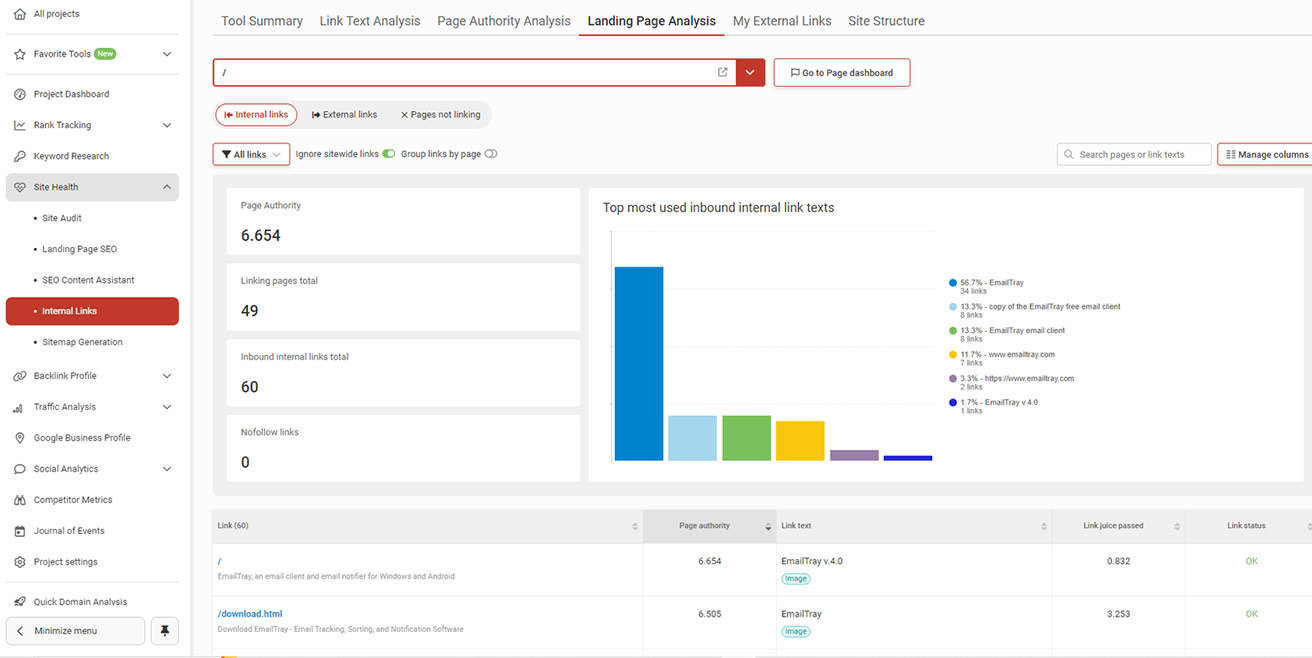Switch to Tool Summary tab
1312x658 pixels.
pyautogui.click(x=262, y=21)
